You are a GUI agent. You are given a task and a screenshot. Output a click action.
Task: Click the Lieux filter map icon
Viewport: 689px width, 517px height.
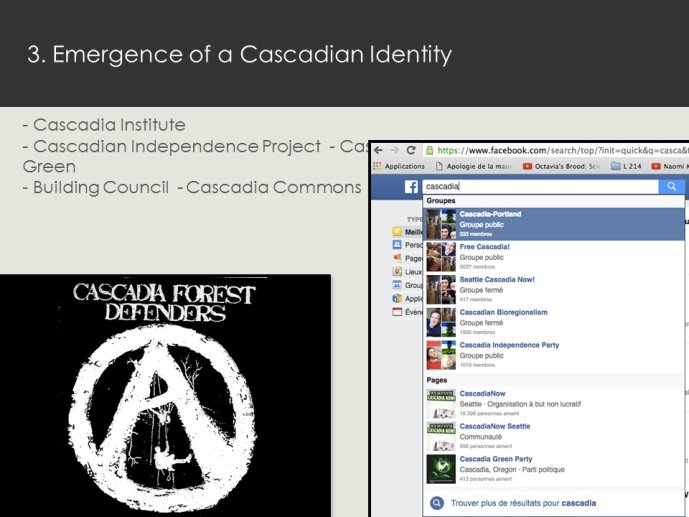[397, 271]
